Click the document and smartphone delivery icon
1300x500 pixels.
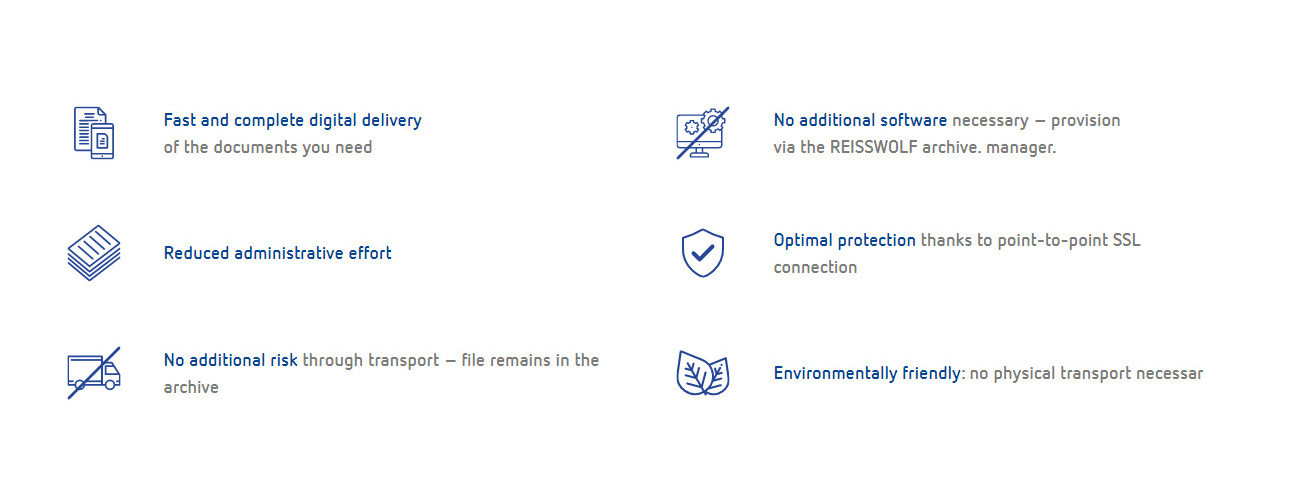pyautogui.click(x=94, y=133)
